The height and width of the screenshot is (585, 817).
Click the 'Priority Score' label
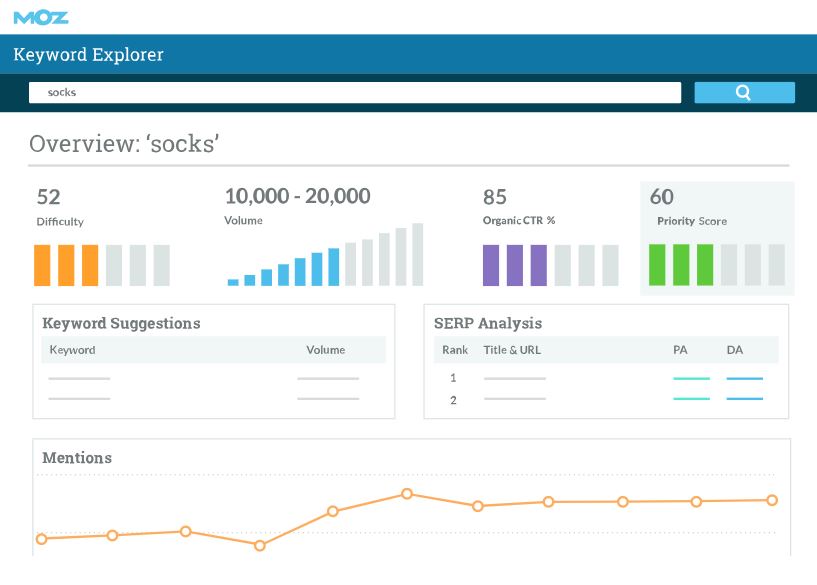pos(692,221)
